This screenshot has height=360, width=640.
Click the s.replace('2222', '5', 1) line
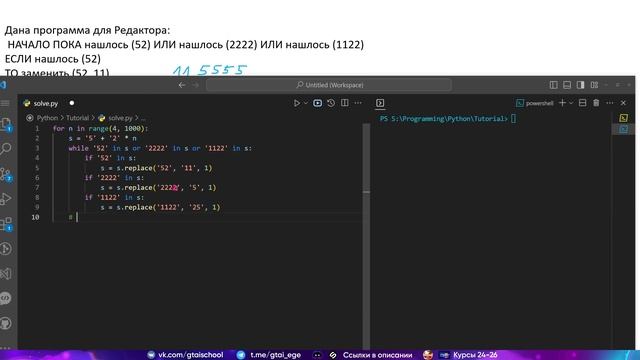158,187
